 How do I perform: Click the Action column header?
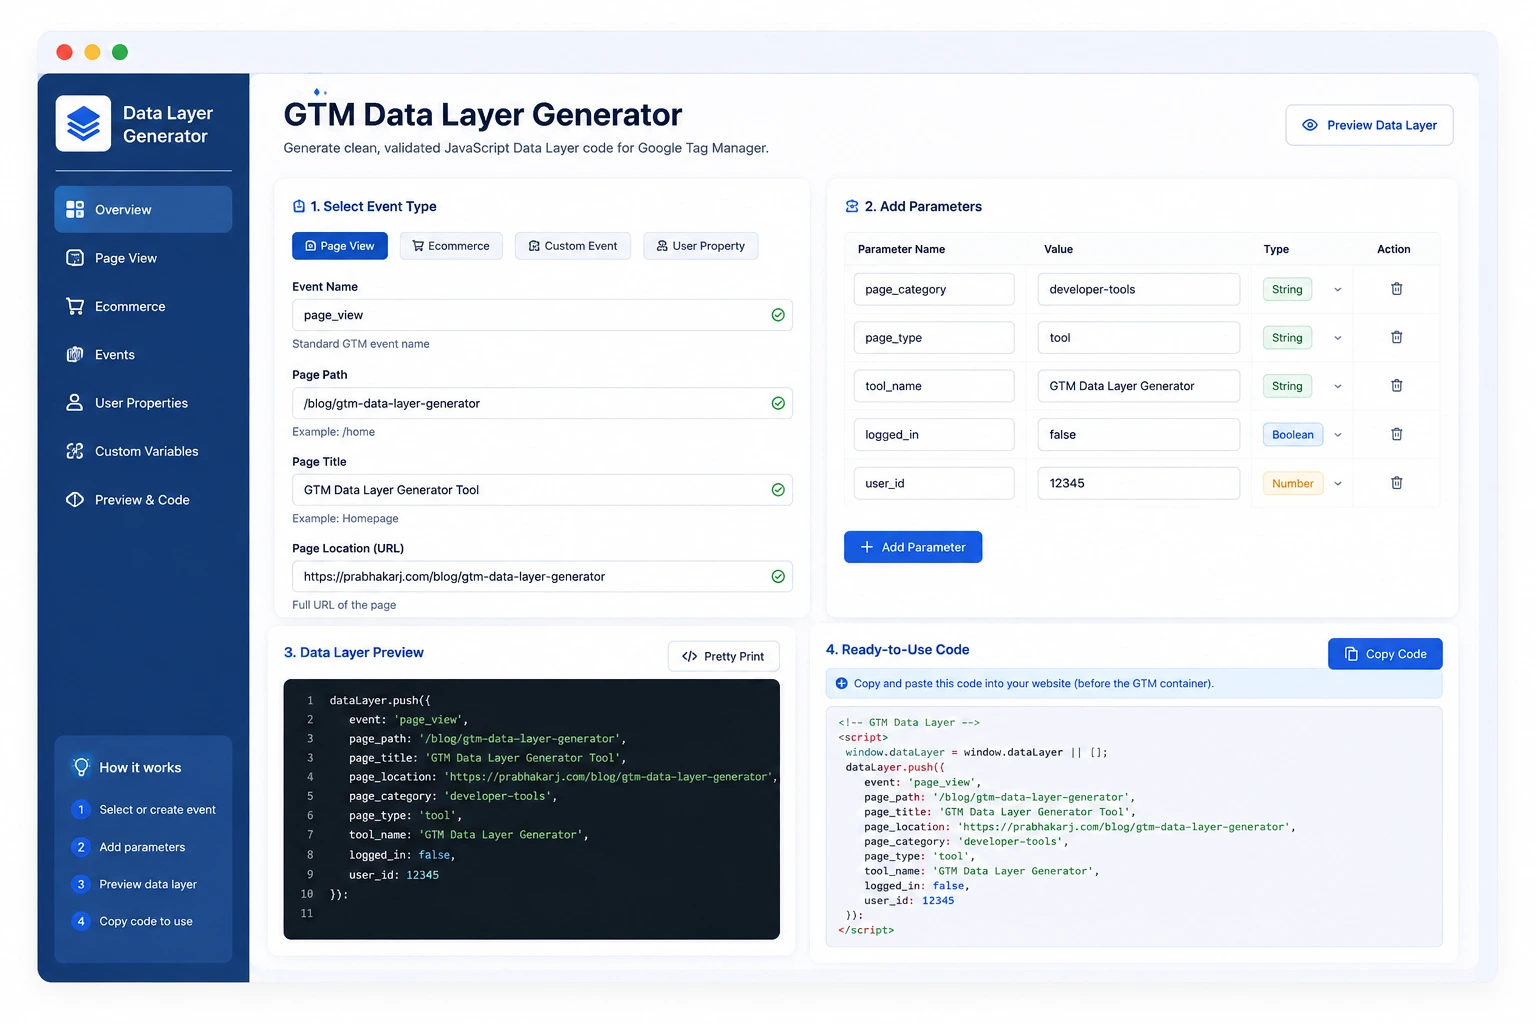(x=1394, y=249)
